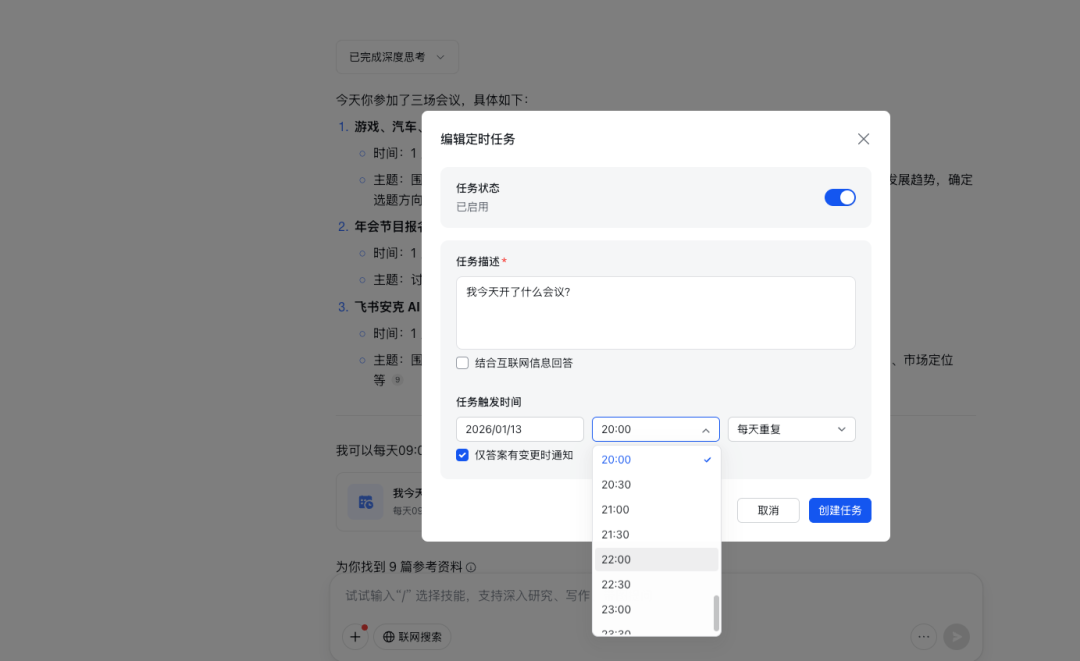Screen dimensions: 1080x661
Task: Enable the 结合互联网信息回答 checkbox
Action: (x=462, y=363)
